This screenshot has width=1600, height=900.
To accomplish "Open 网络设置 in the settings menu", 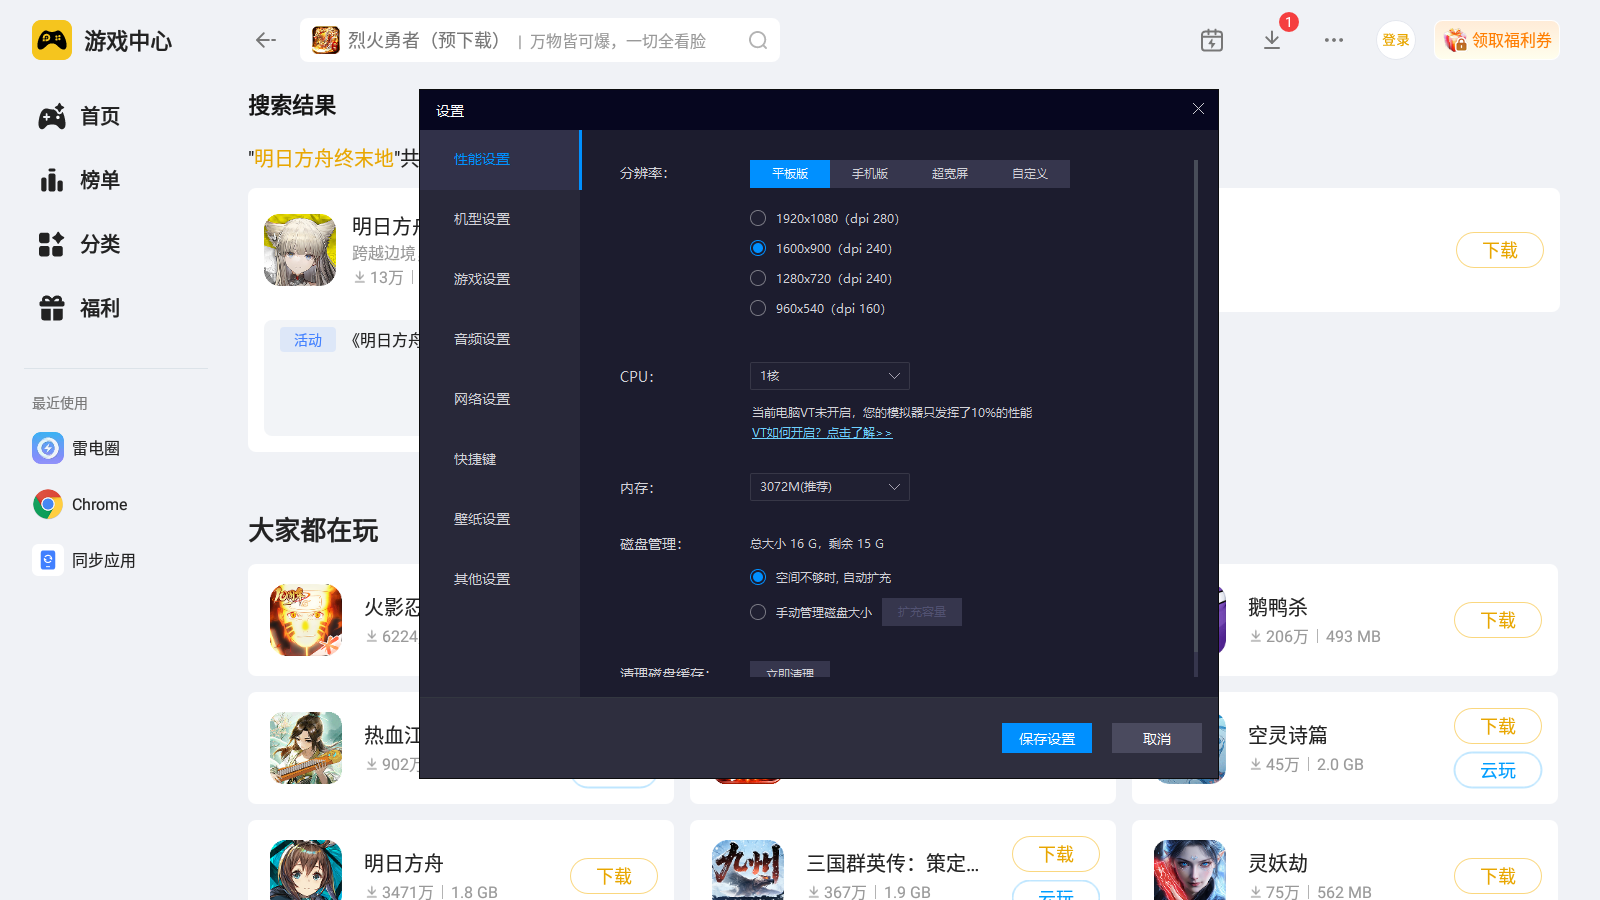I will click(x=500, y=400).
